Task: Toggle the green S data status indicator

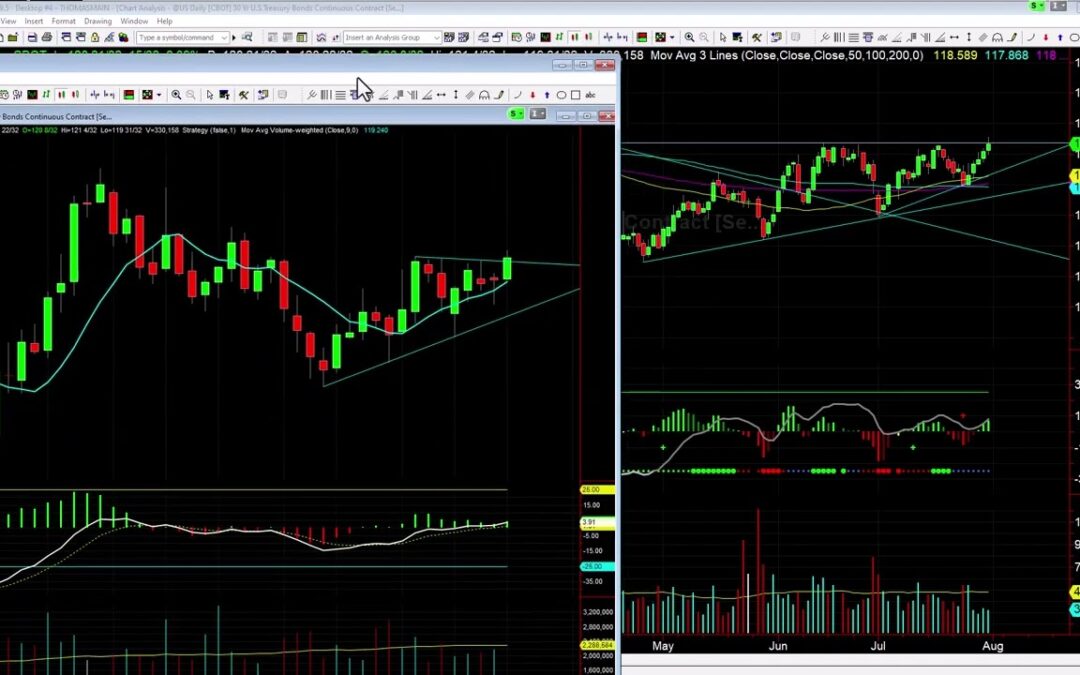Action: coord(514,114)
